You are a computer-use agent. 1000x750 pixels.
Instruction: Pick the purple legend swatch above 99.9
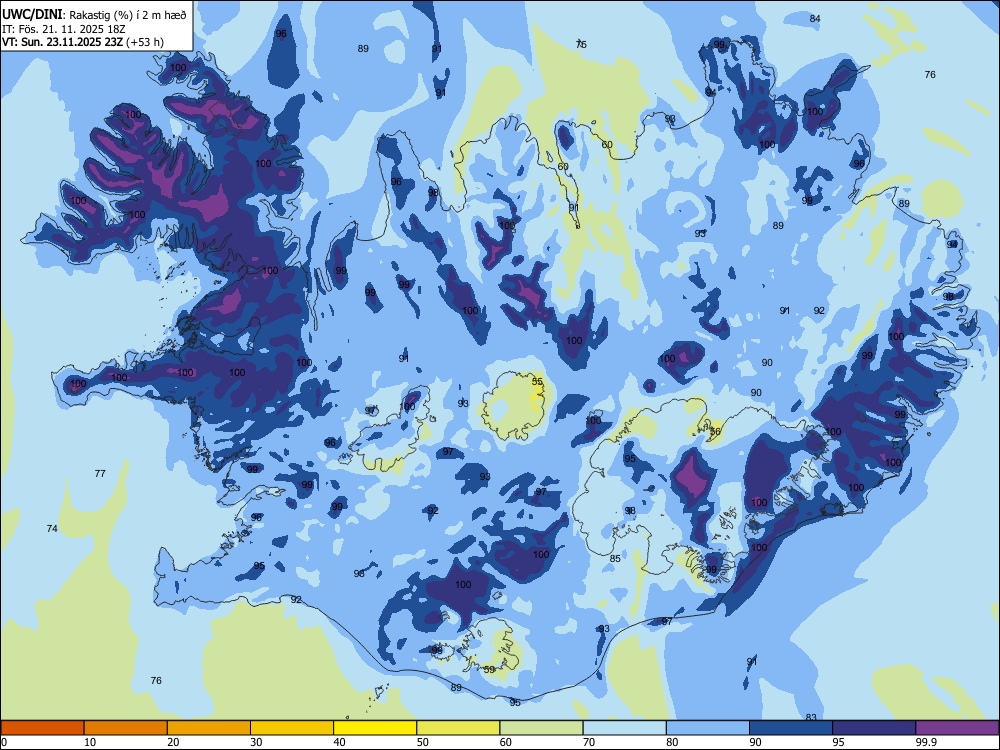click(x=957, y=728)
